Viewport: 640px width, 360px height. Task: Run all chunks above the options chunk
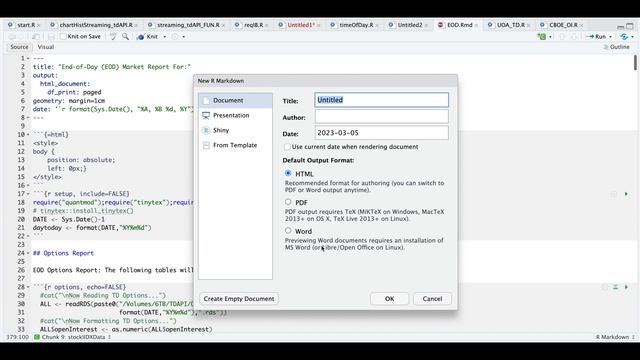coord(616,287)
